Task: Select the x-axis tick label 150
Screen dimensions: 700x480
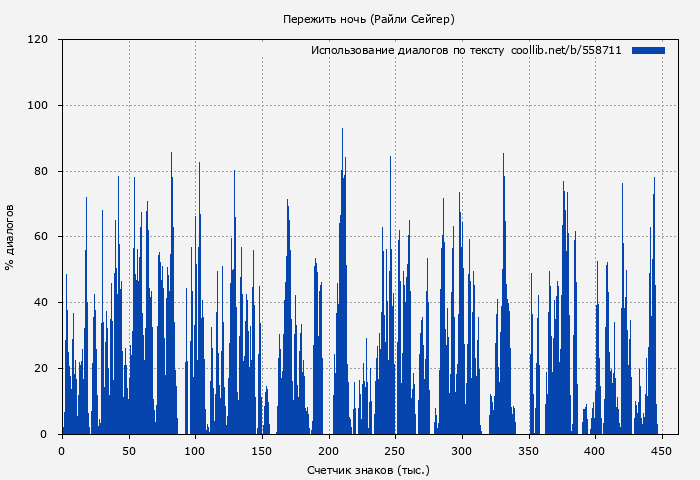Action: coord(261,451)
